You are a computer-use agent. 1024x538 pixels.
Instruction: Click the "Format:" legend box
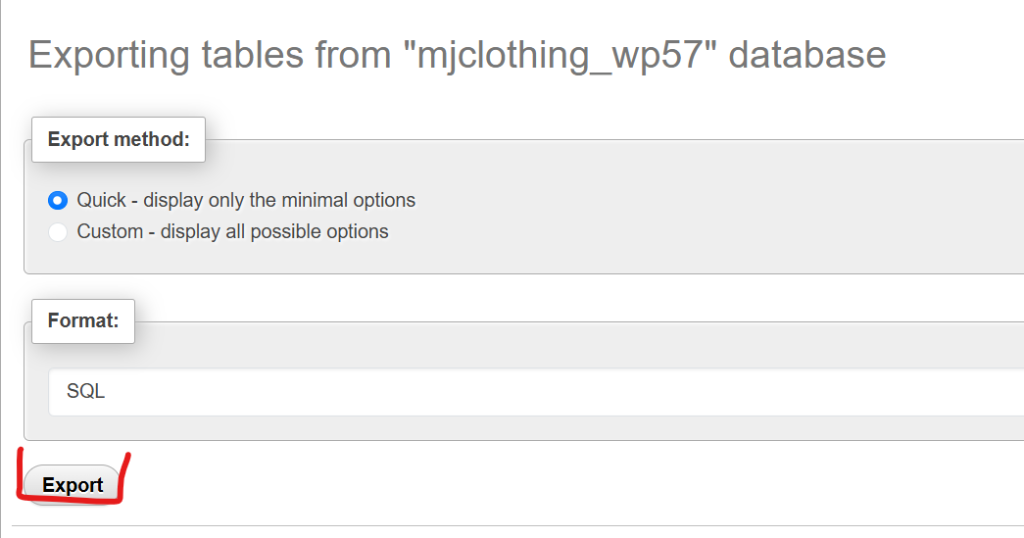coord(83,321)
